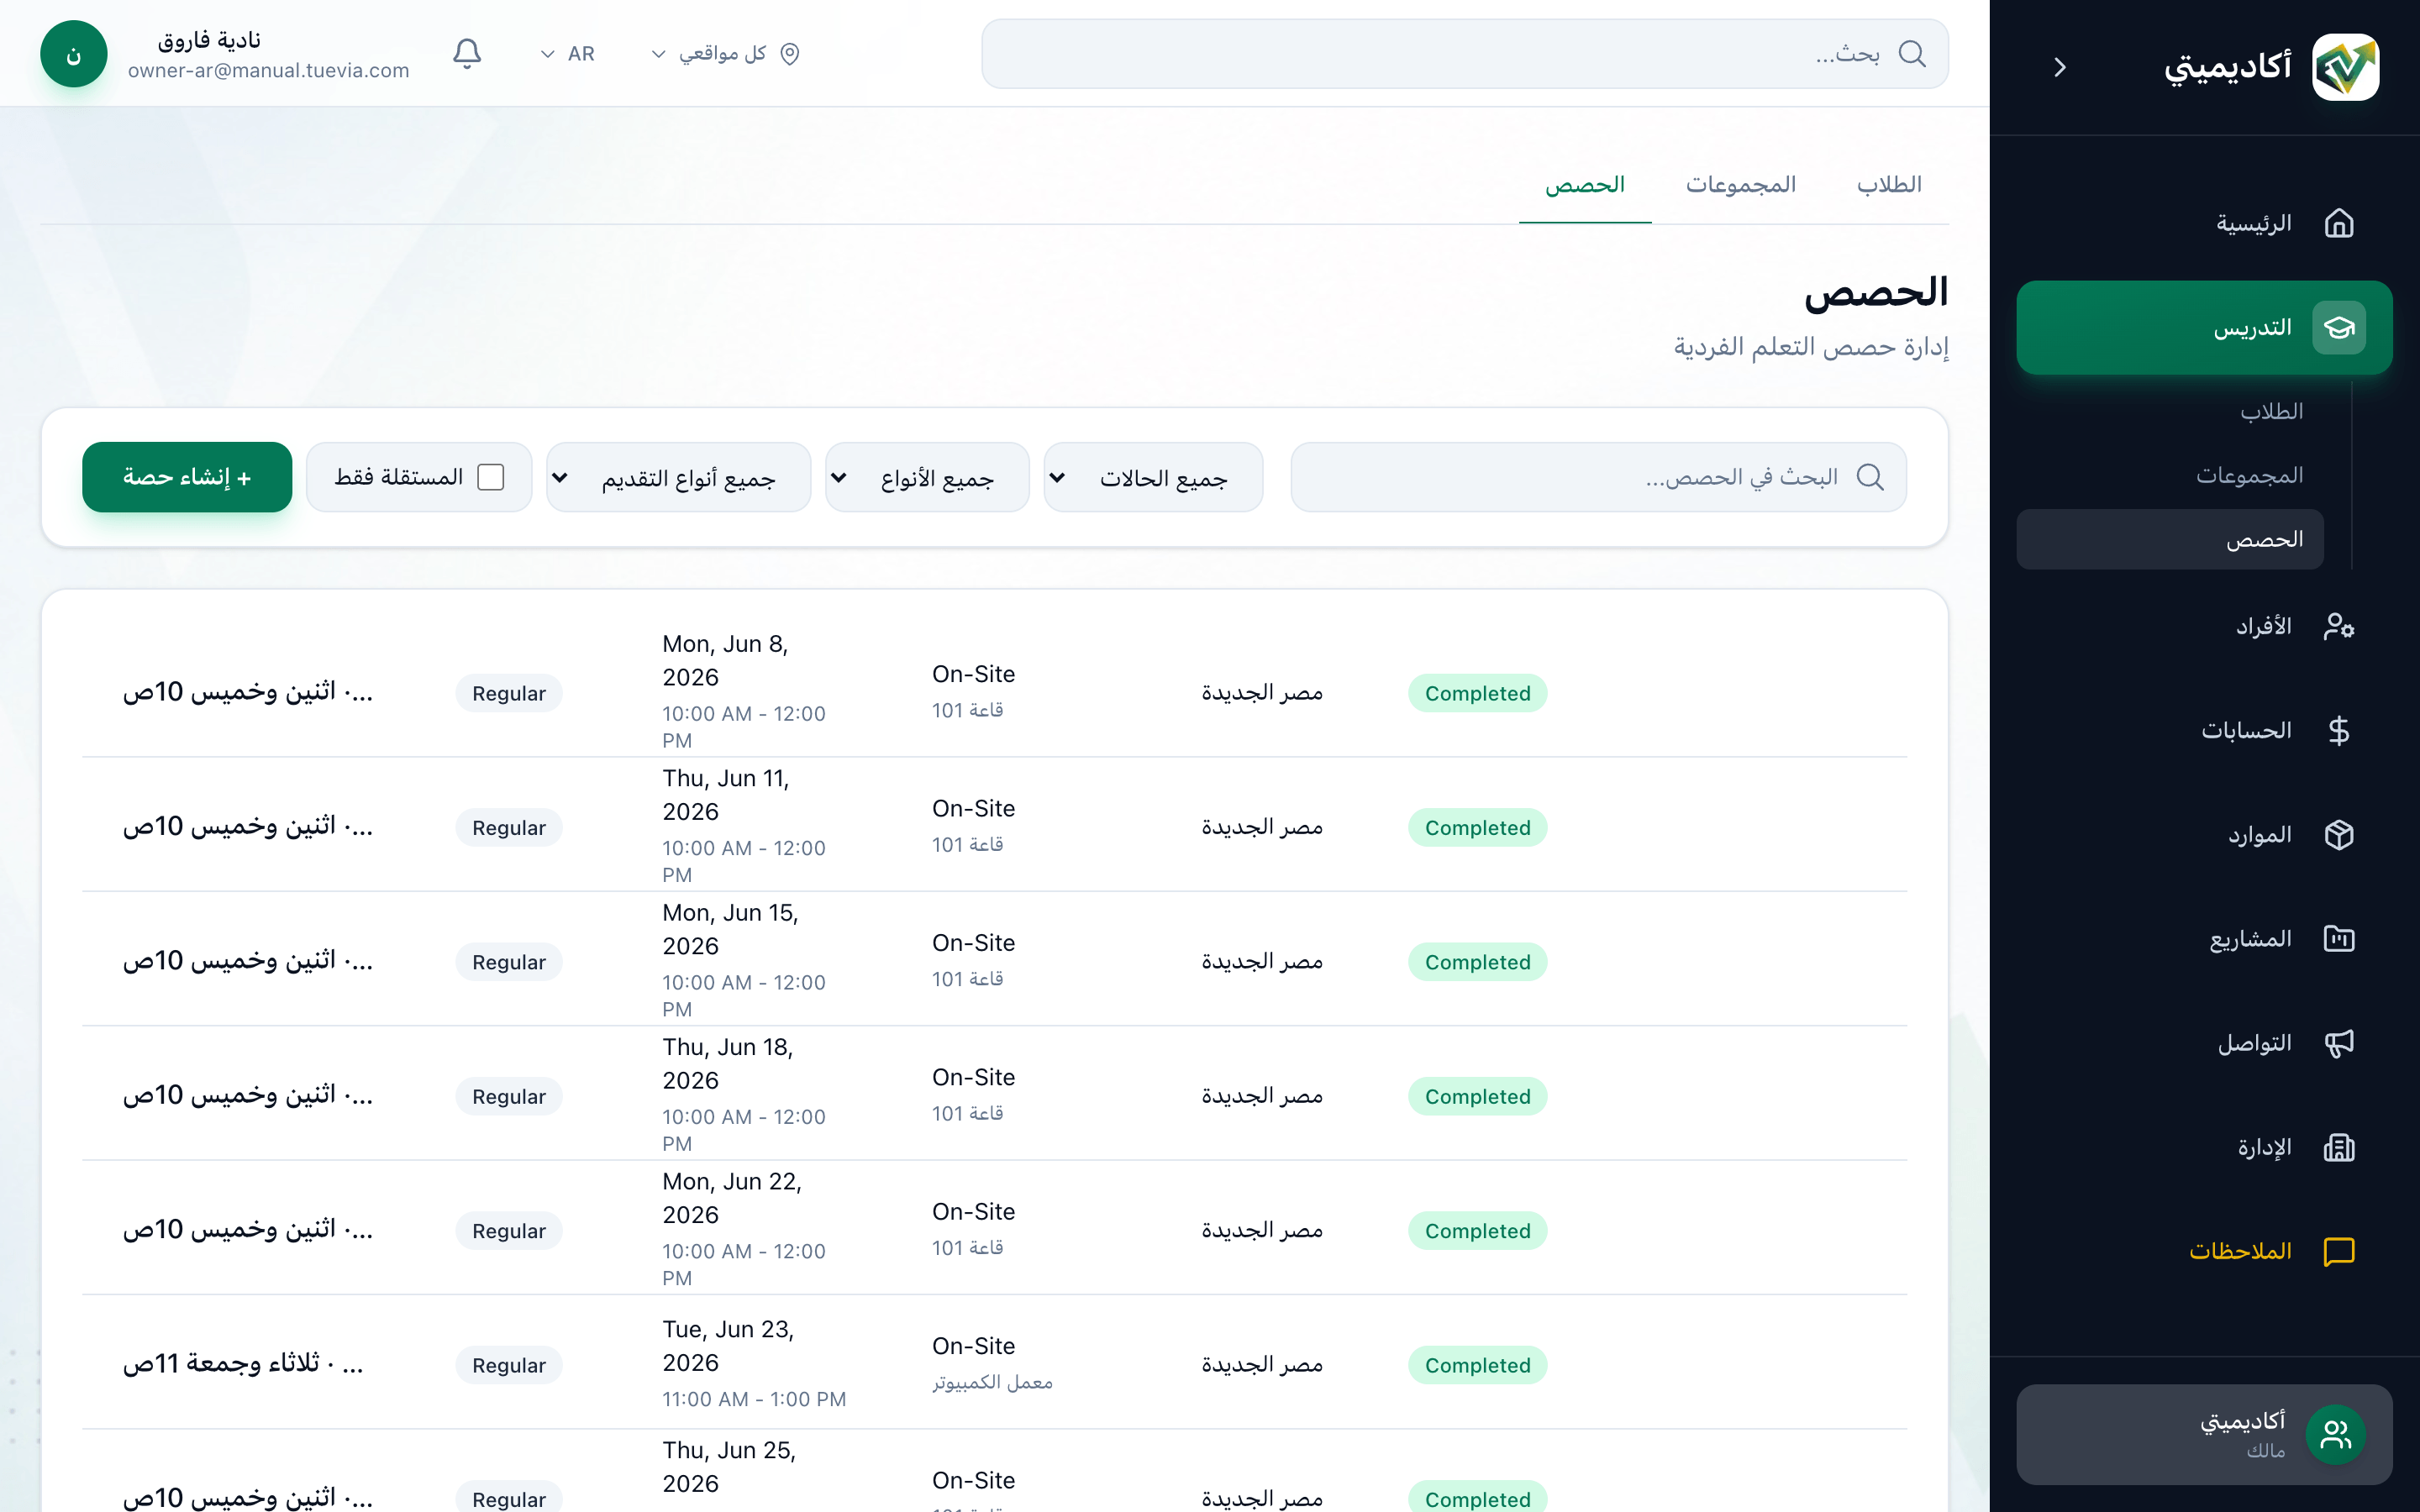Click مصر الجديدة location on Jun 15 row

coord(1262,961)
